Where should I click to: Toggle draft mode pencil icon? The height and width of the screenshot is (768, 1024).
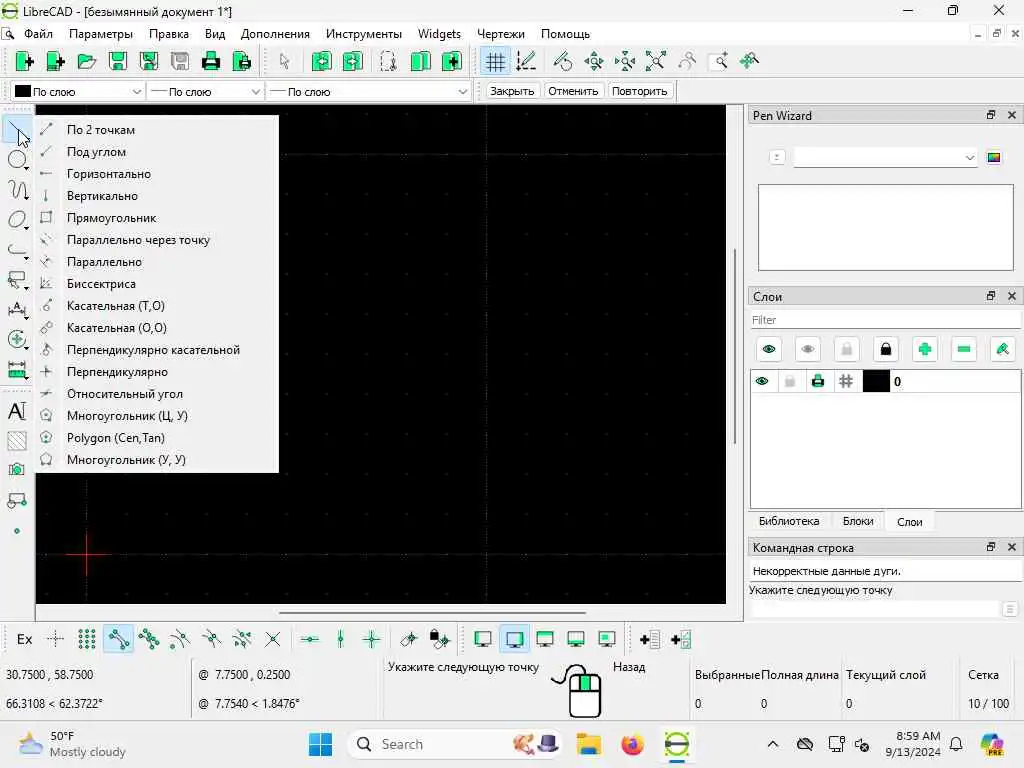(x=526, y=61)
